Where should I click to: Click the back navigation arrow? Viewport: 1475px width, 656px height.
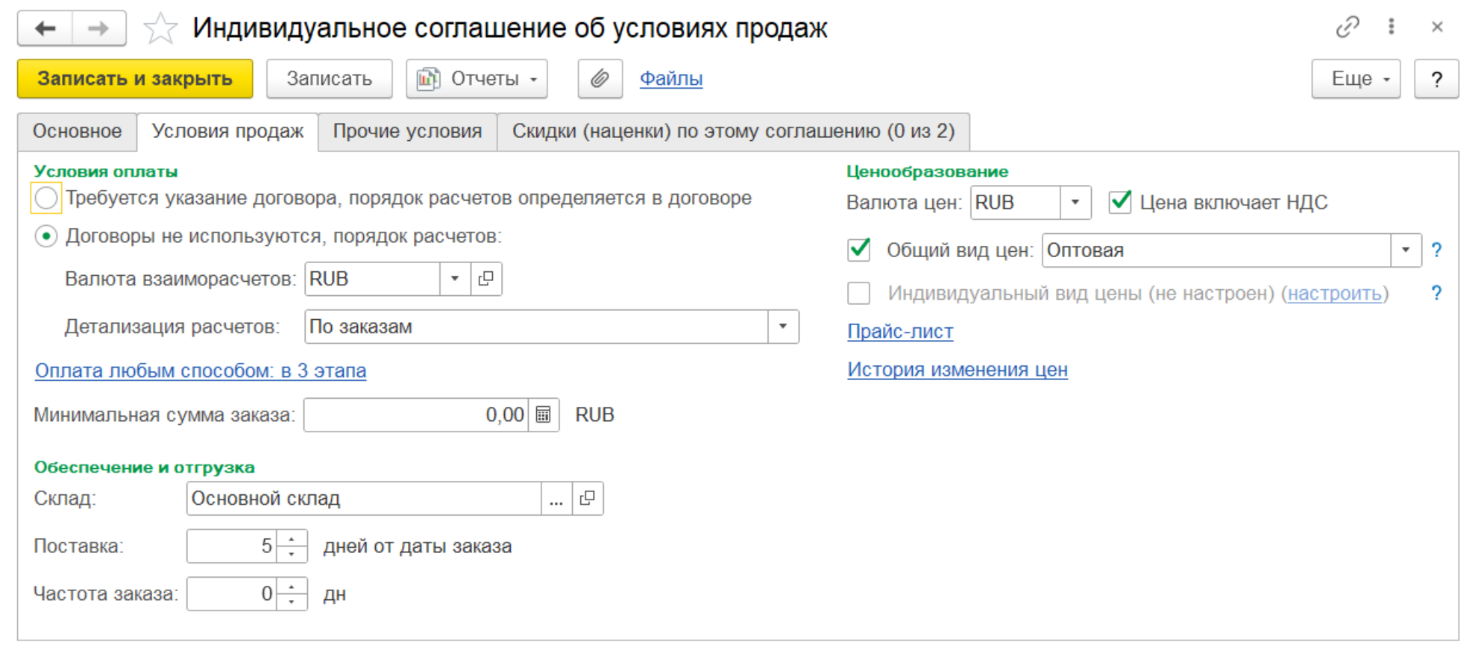point(45,28)
